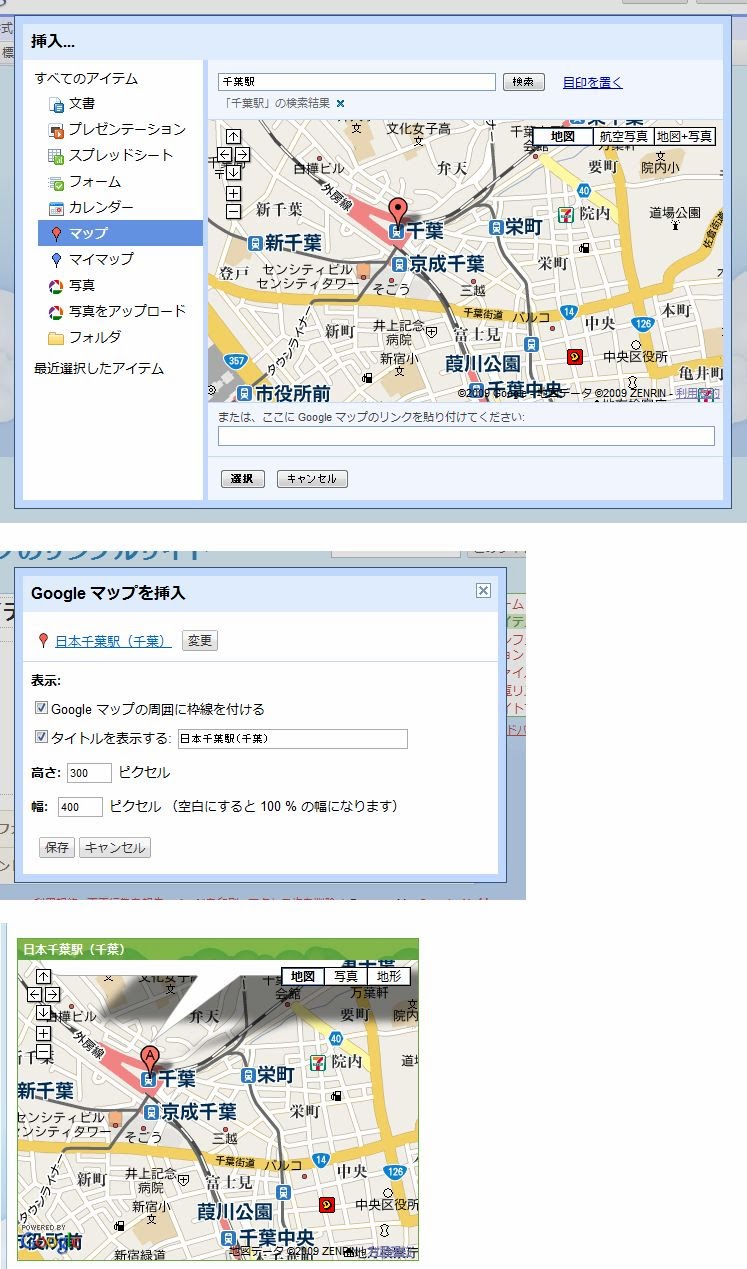Viewport: 747px width, 1269px height.
Task: Zoom in on the embedded bottom map
Action: [43, 1033]
